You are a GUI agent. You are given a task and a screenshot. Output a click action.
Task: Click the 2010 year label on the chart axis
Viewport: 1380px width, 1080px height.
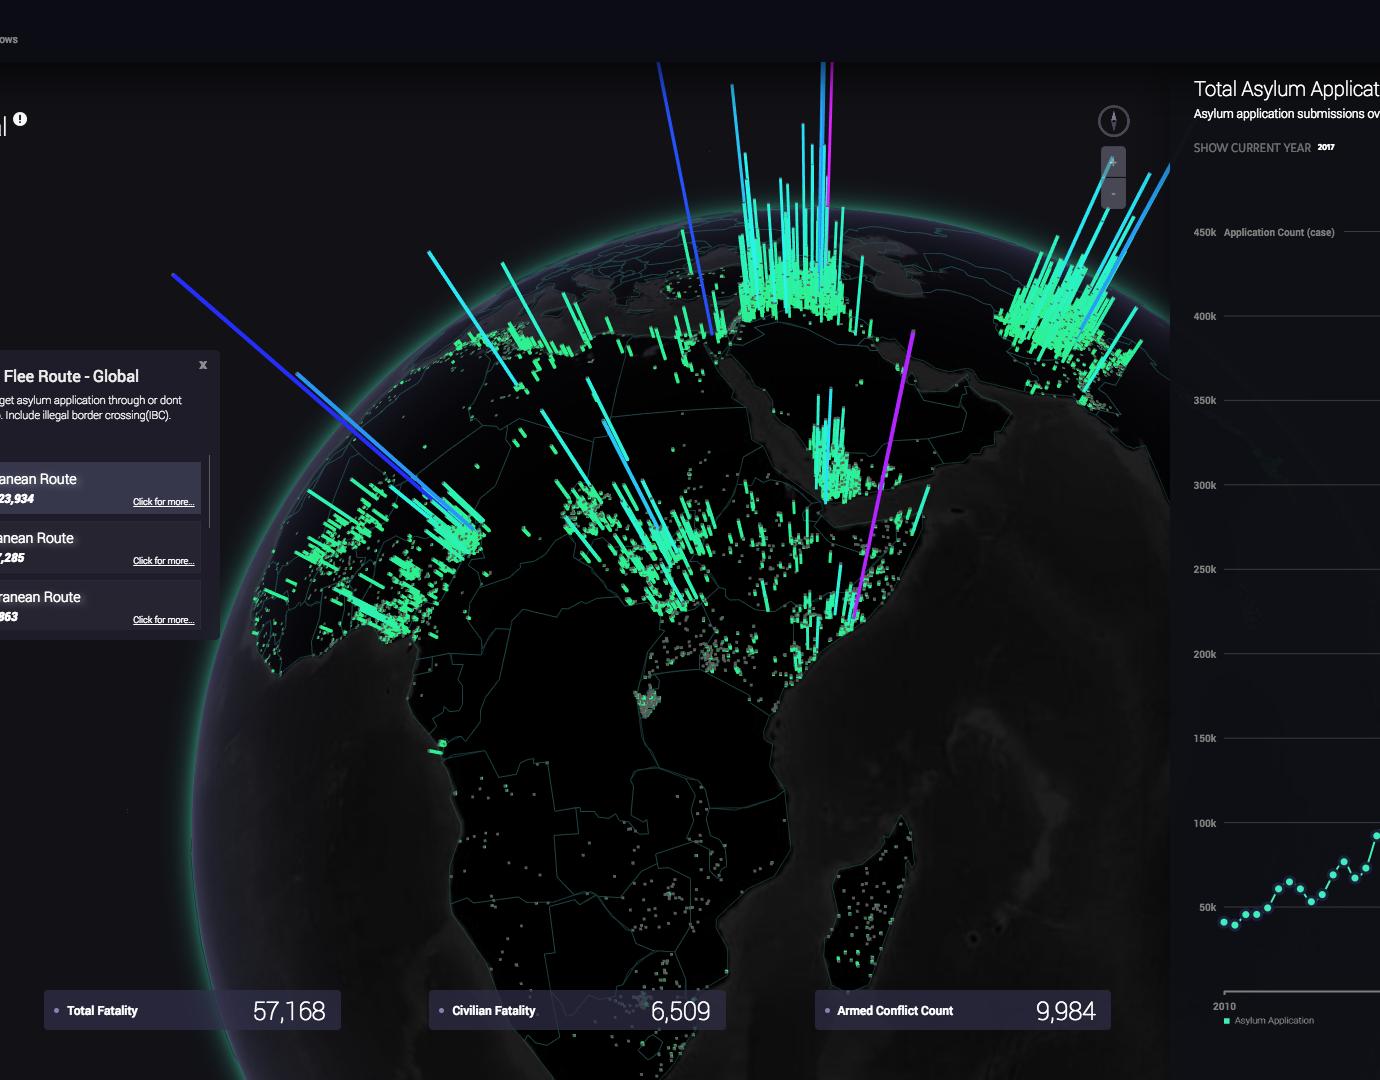point(1224,1006)
